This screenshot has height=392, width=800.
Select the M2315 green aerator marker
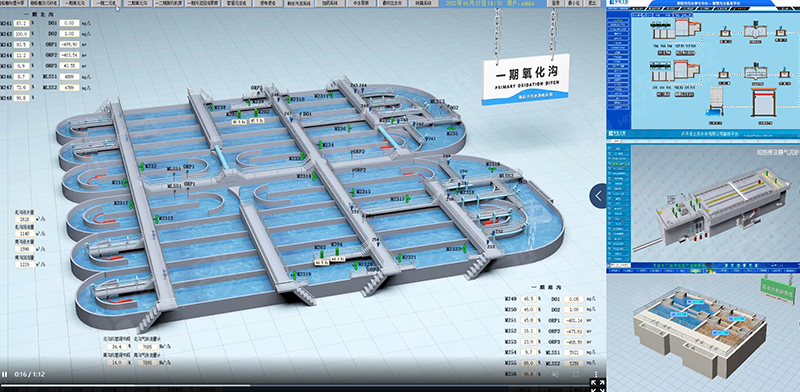pos(353,192)
